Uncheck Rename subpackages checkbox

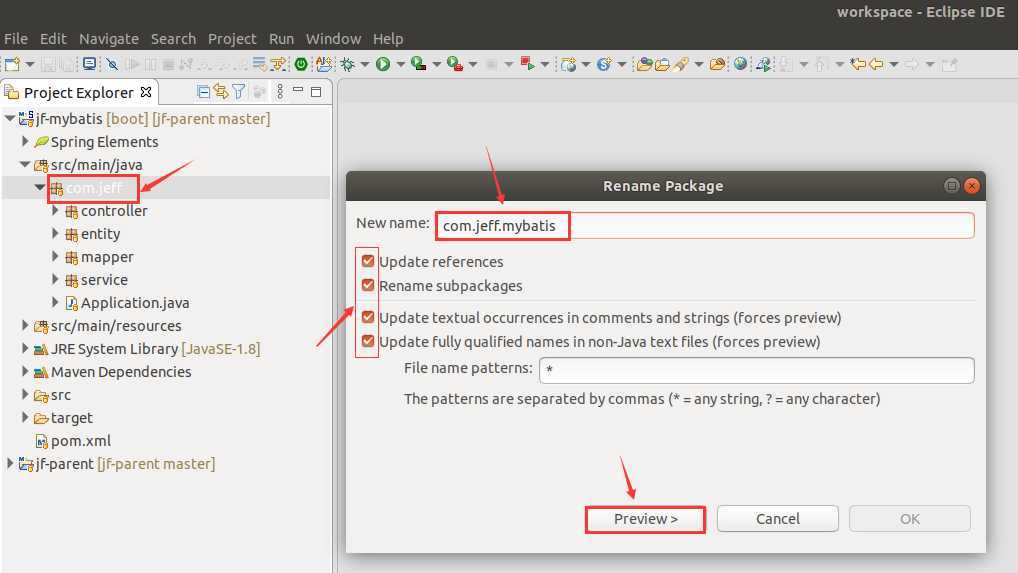pyautogui.click(x=367, y=285)
